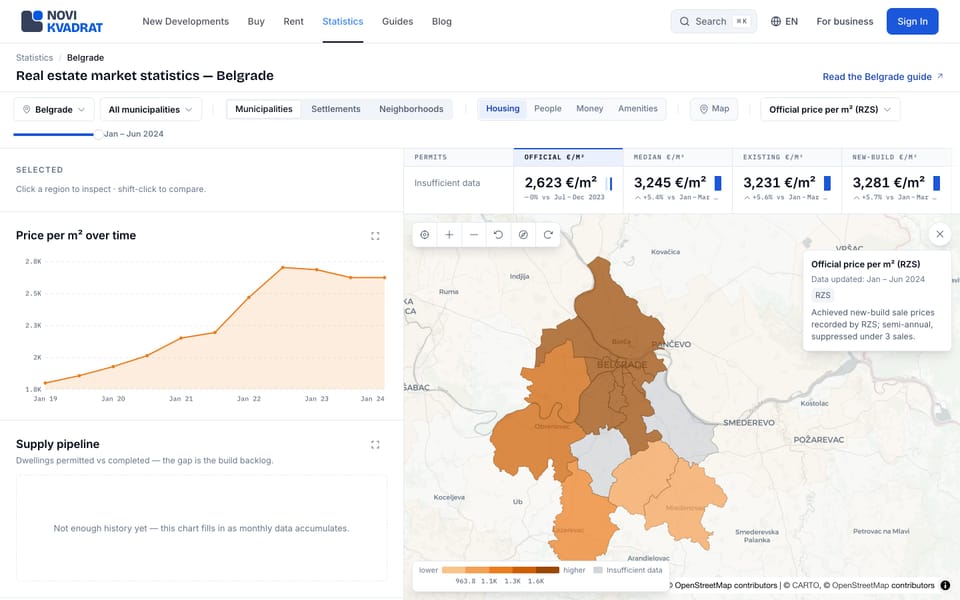Expand Supply pipeline chart fullscreen
The image size is (960, 600).
(375, 444)
